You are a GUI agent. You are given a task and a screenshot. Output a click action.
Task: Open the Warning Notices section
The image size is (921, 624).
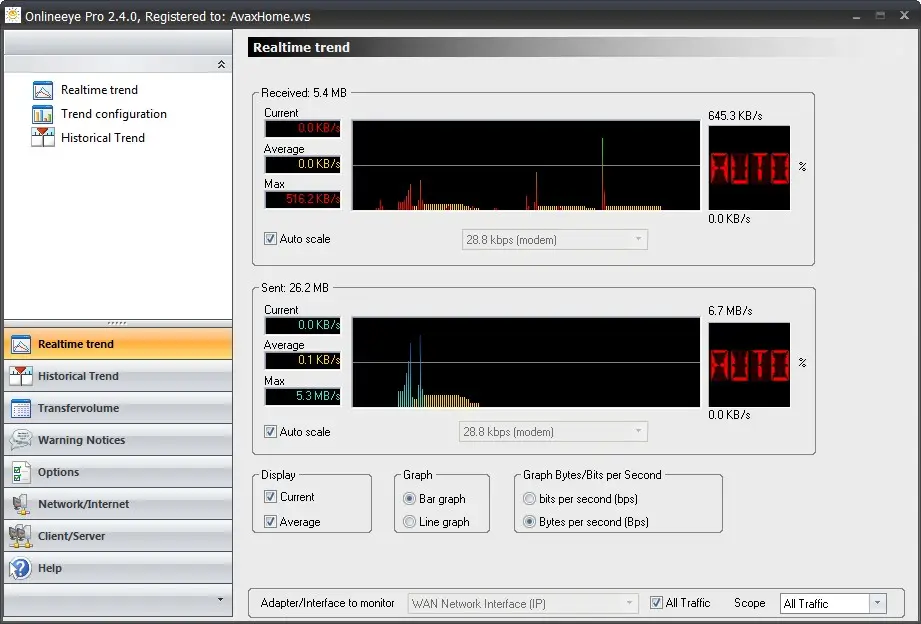118,440
